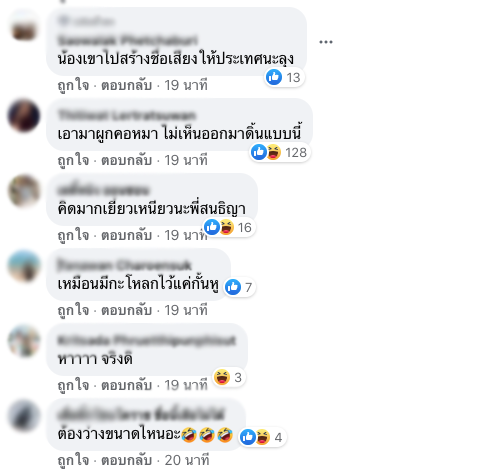
Task: Click ตอบกลับ under the 13-like comment
Action: tap(127, 85)
